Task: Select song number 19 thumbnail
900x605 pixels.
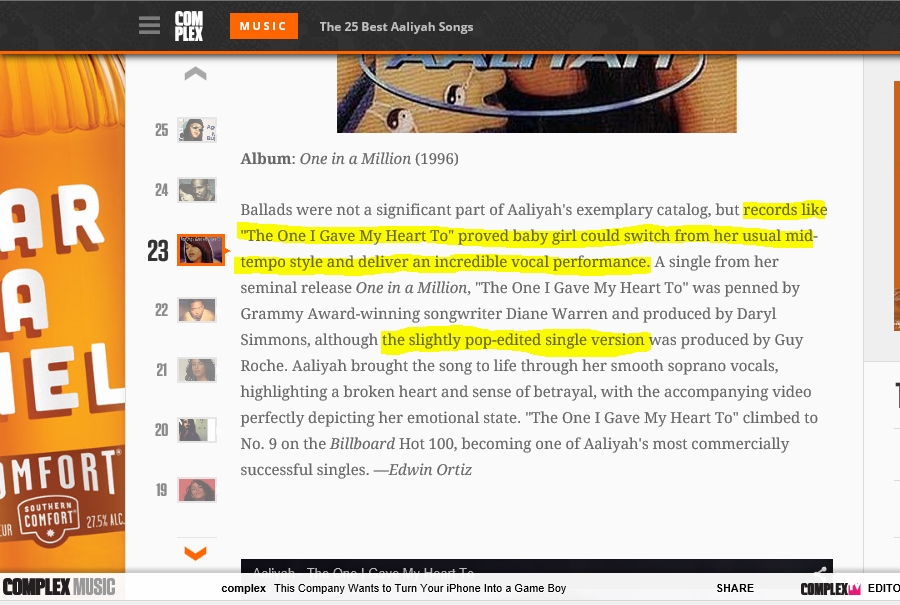Action: click(197, 490)
